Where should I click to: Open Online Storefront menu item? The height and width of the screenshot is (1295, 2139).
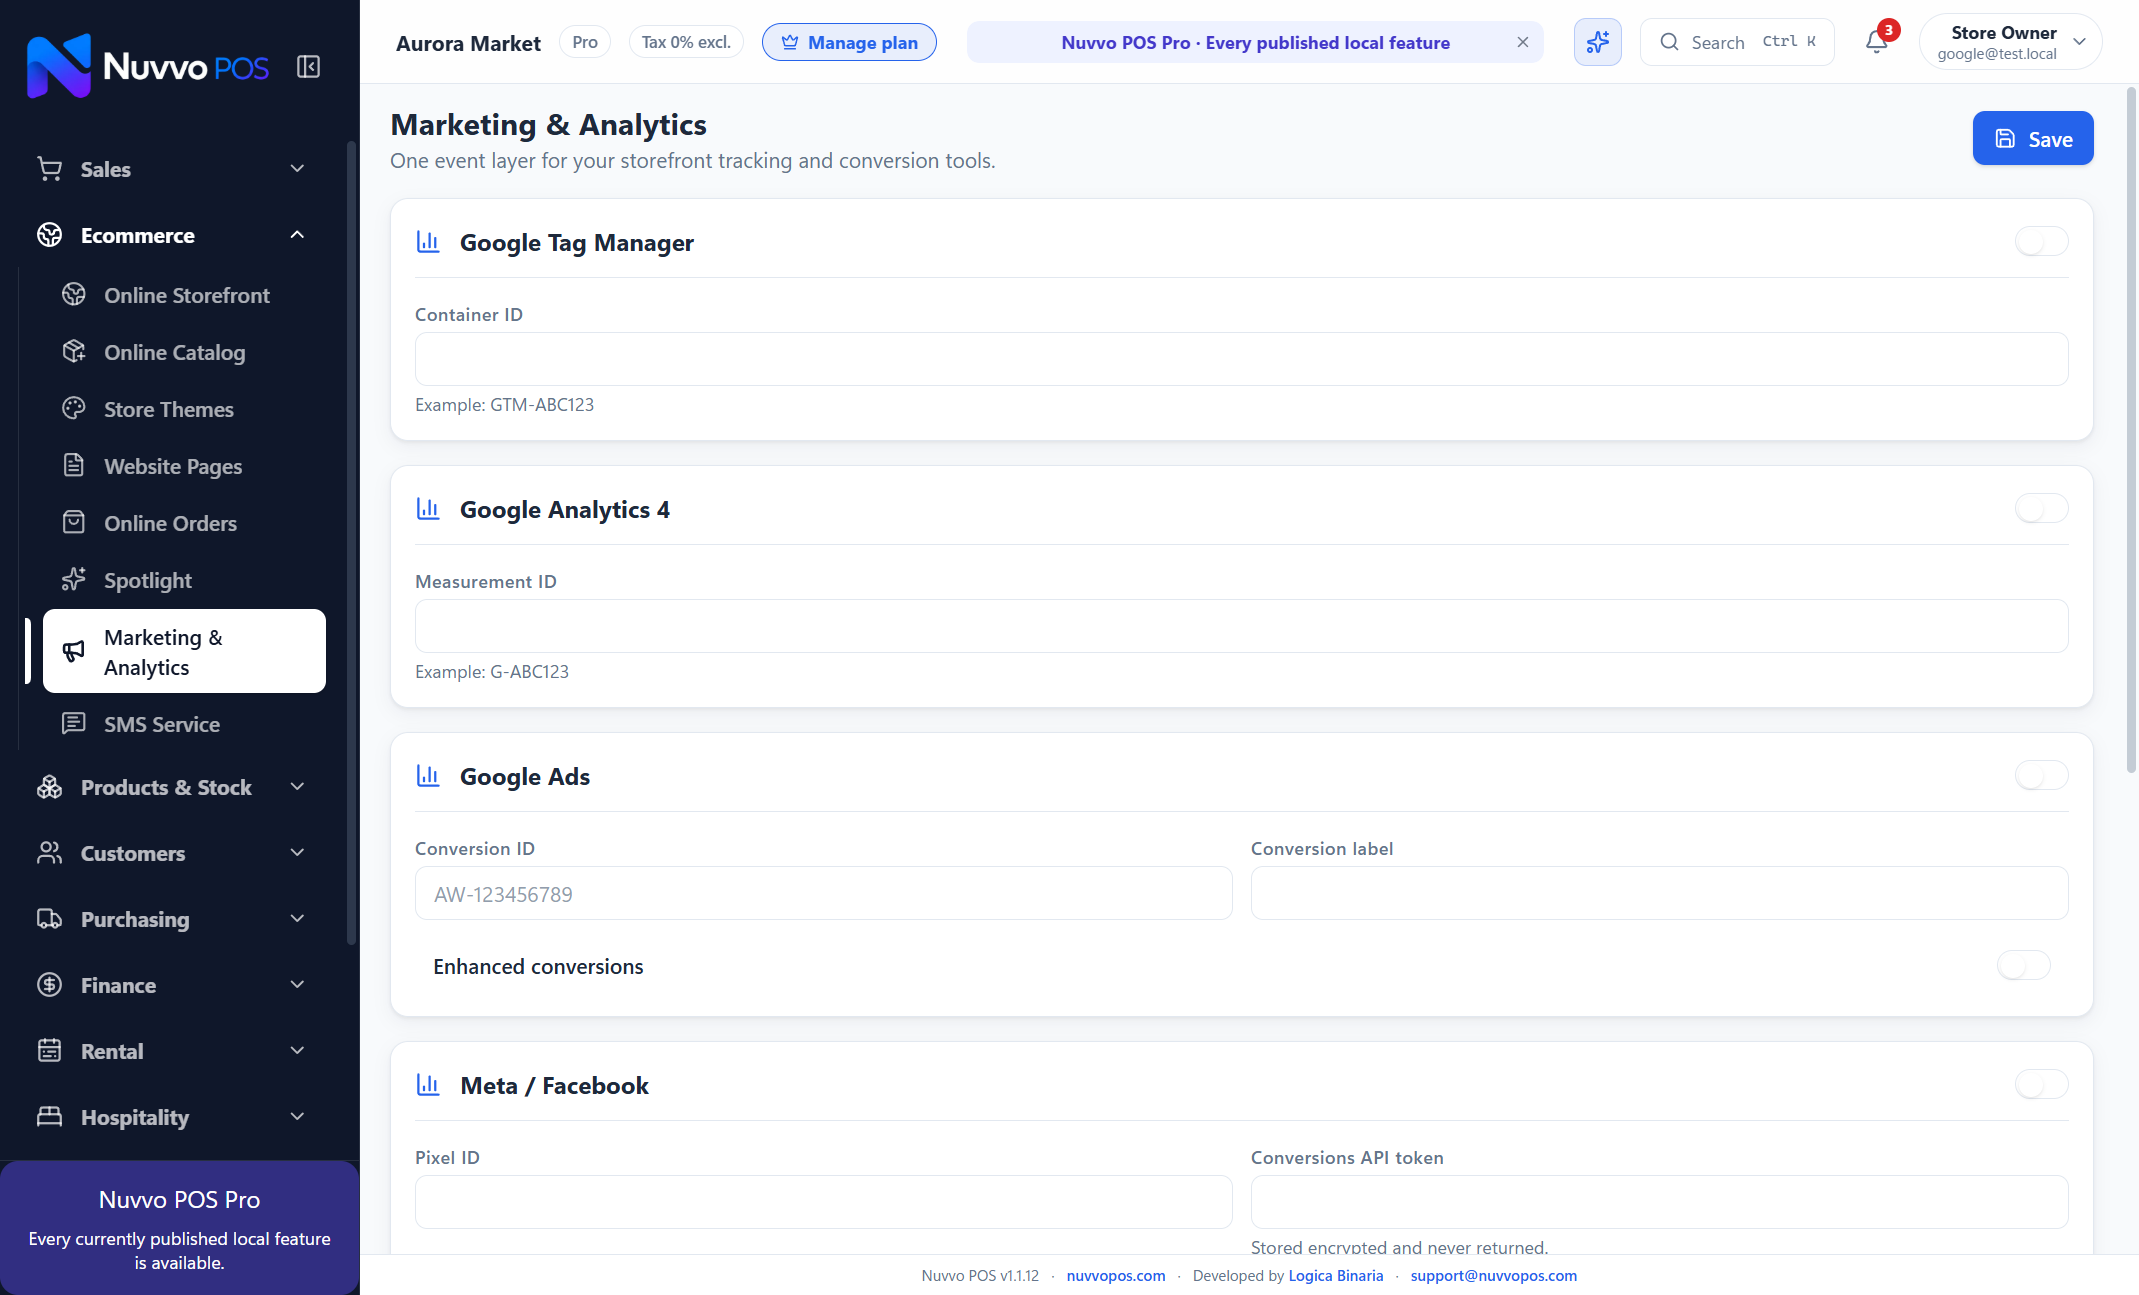[x=184, y=295]
